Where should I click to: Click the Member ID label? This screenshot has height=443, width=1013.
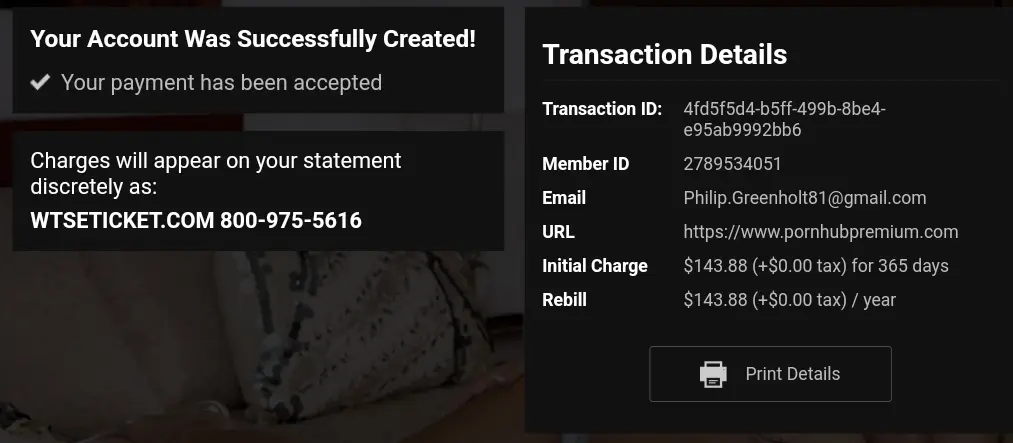point(585,164)
